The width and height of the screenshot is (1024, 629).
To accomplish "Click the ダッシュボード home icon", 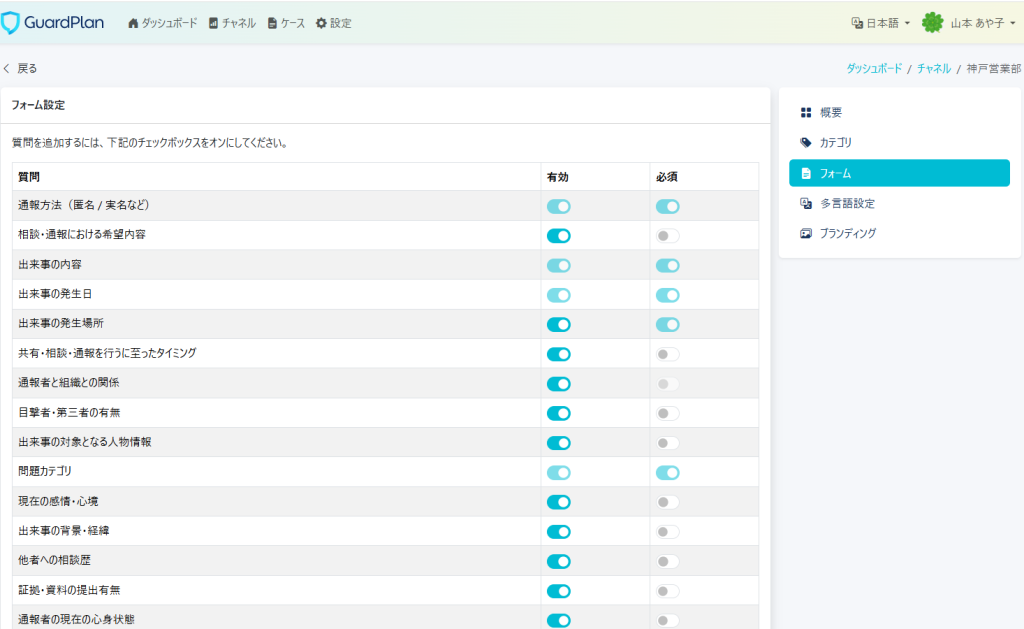I will point(133,23).
